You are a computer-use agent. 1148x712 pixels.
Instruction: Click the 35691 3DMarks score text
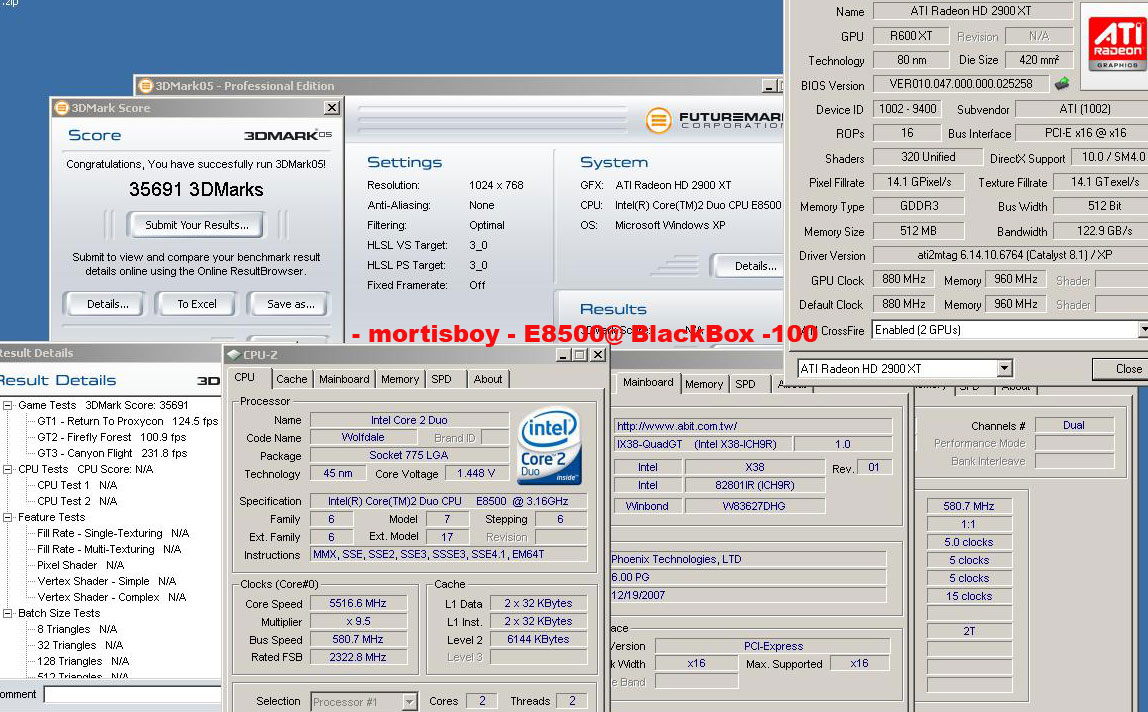[x=196, y=189]
